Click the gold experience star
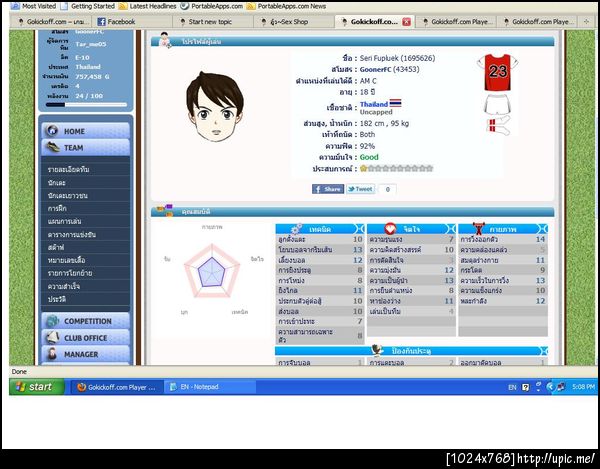 [363, 168]
